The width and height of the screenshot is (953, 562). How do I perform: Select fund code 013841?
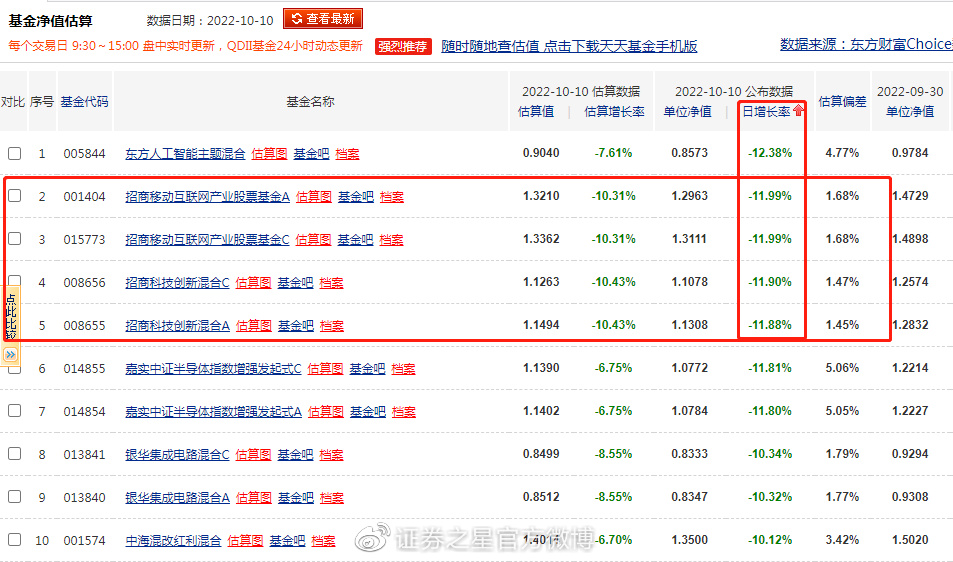[x=84, y=454]
